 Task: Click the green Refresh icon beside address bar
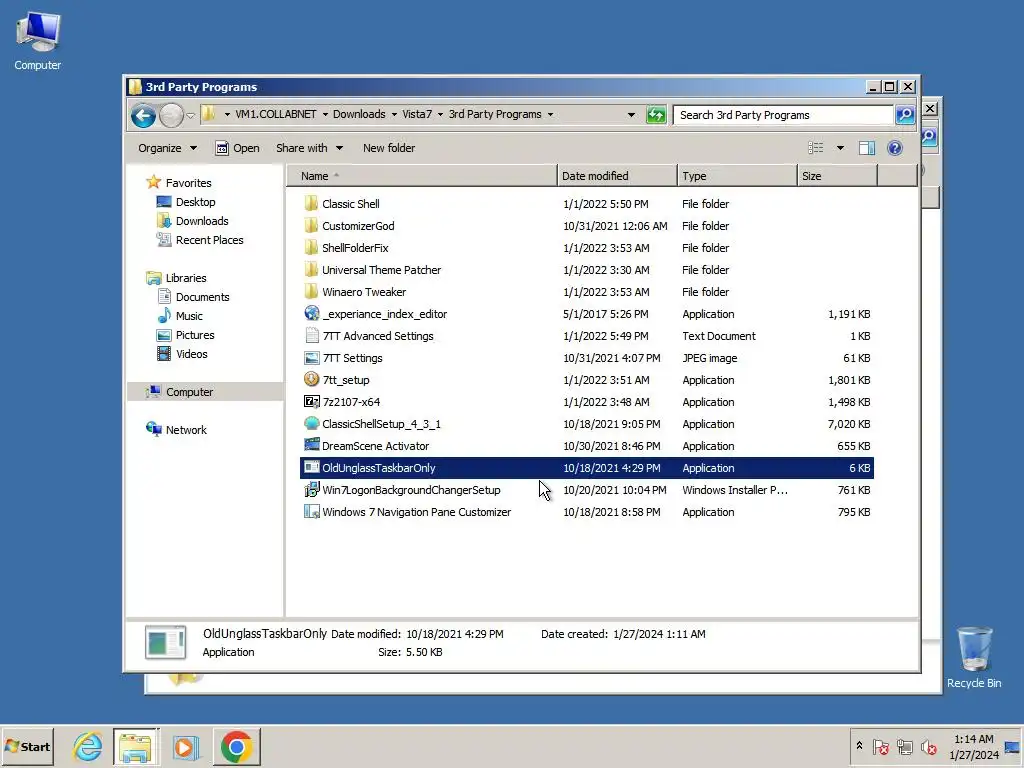pyautogui.click(x=656, y=115)
